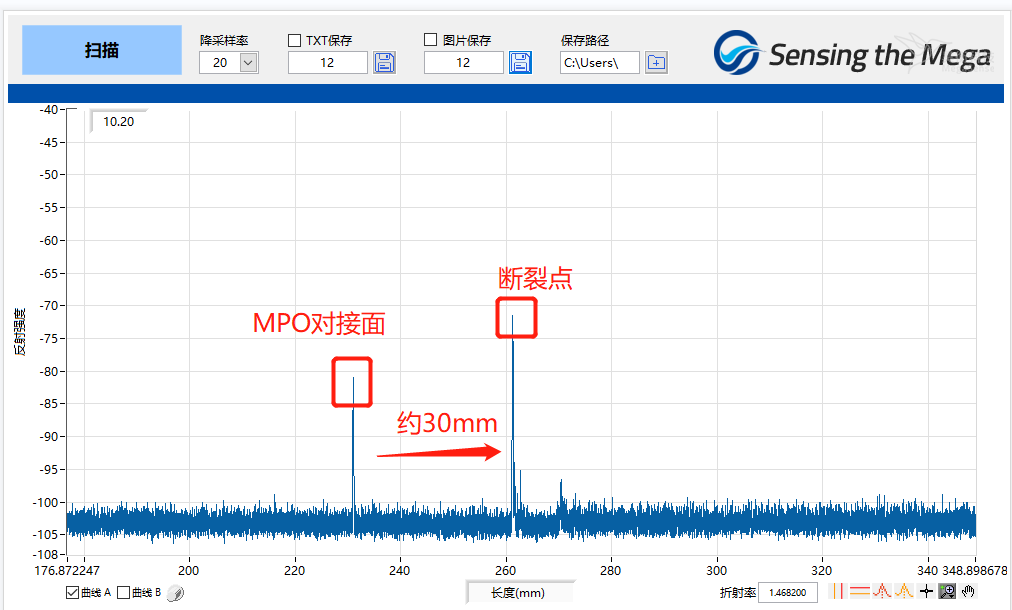
Task: Select the horizontal cursor lines tool
Action: coord(860,591)
